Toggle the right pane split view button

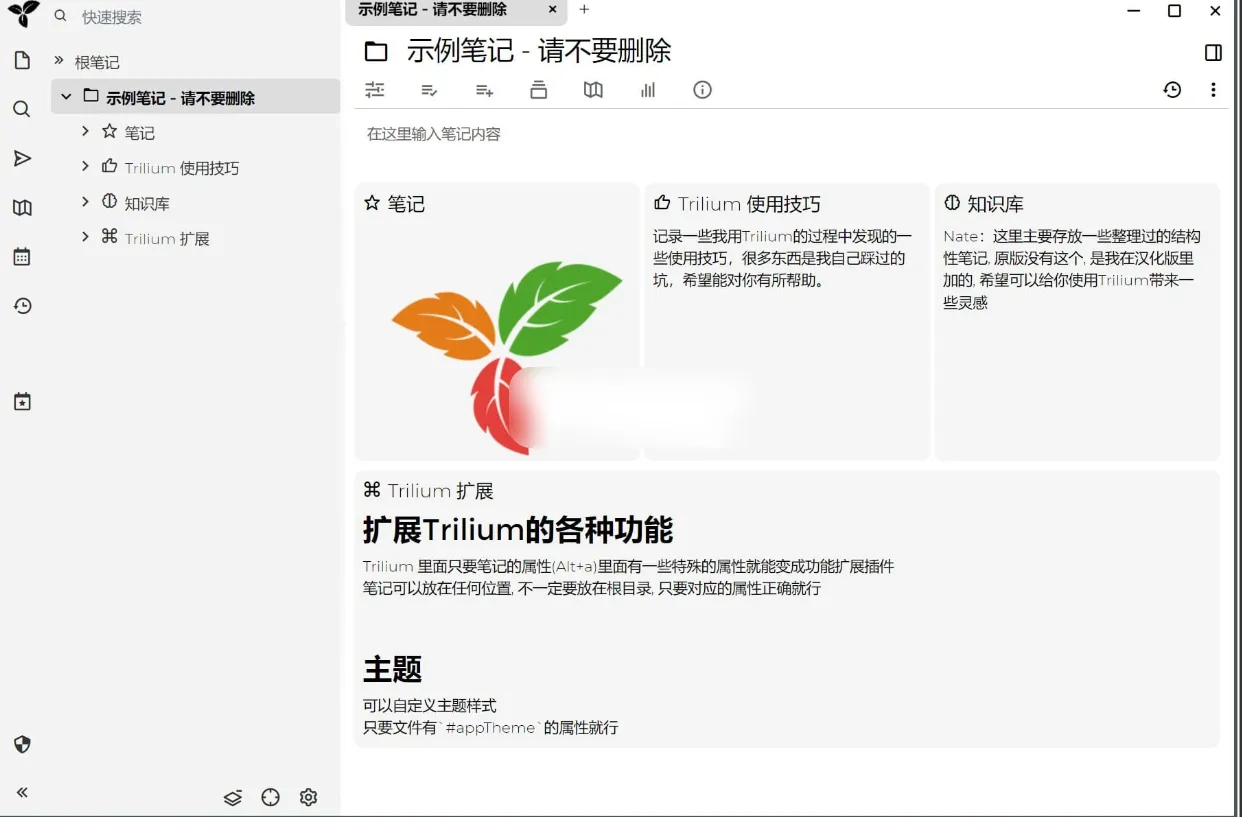[1211, 52]
